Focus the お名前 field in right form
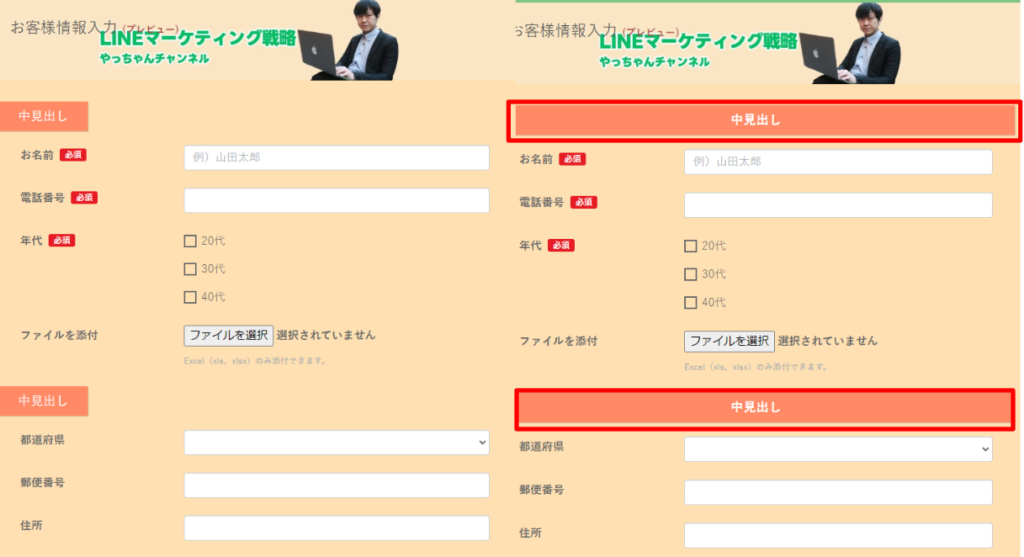1024x557 pixels. coord(838,162)
